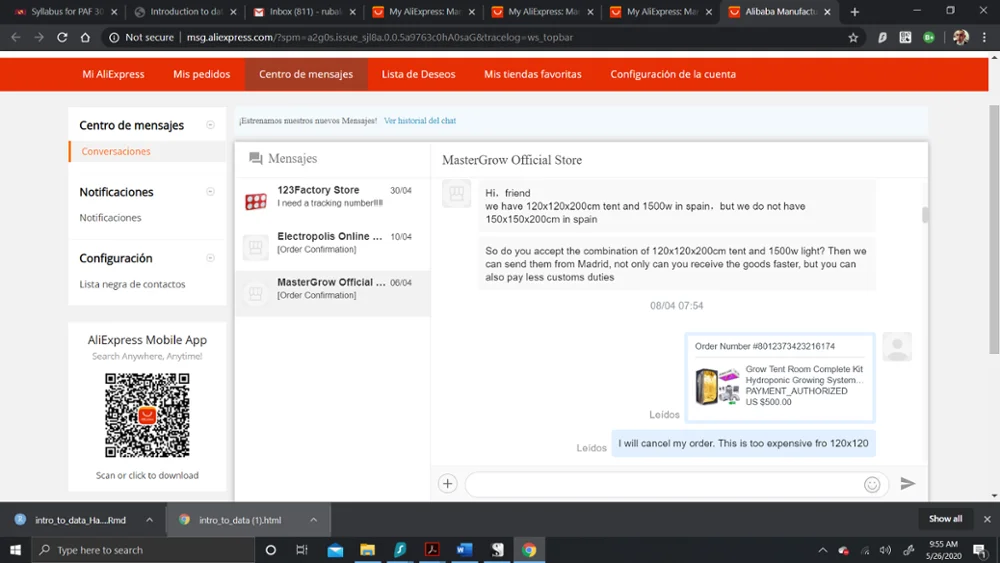Click the chat conversation scrollbar thumb

coord(925,215)
